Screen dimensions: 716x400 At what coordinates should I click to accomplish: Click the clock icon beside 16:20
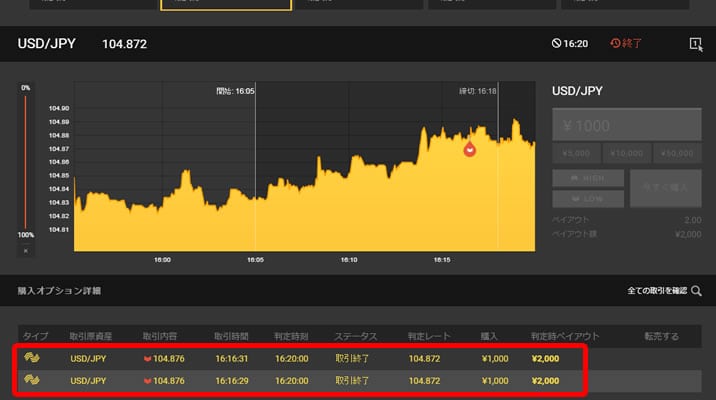[x=556, y=43]
